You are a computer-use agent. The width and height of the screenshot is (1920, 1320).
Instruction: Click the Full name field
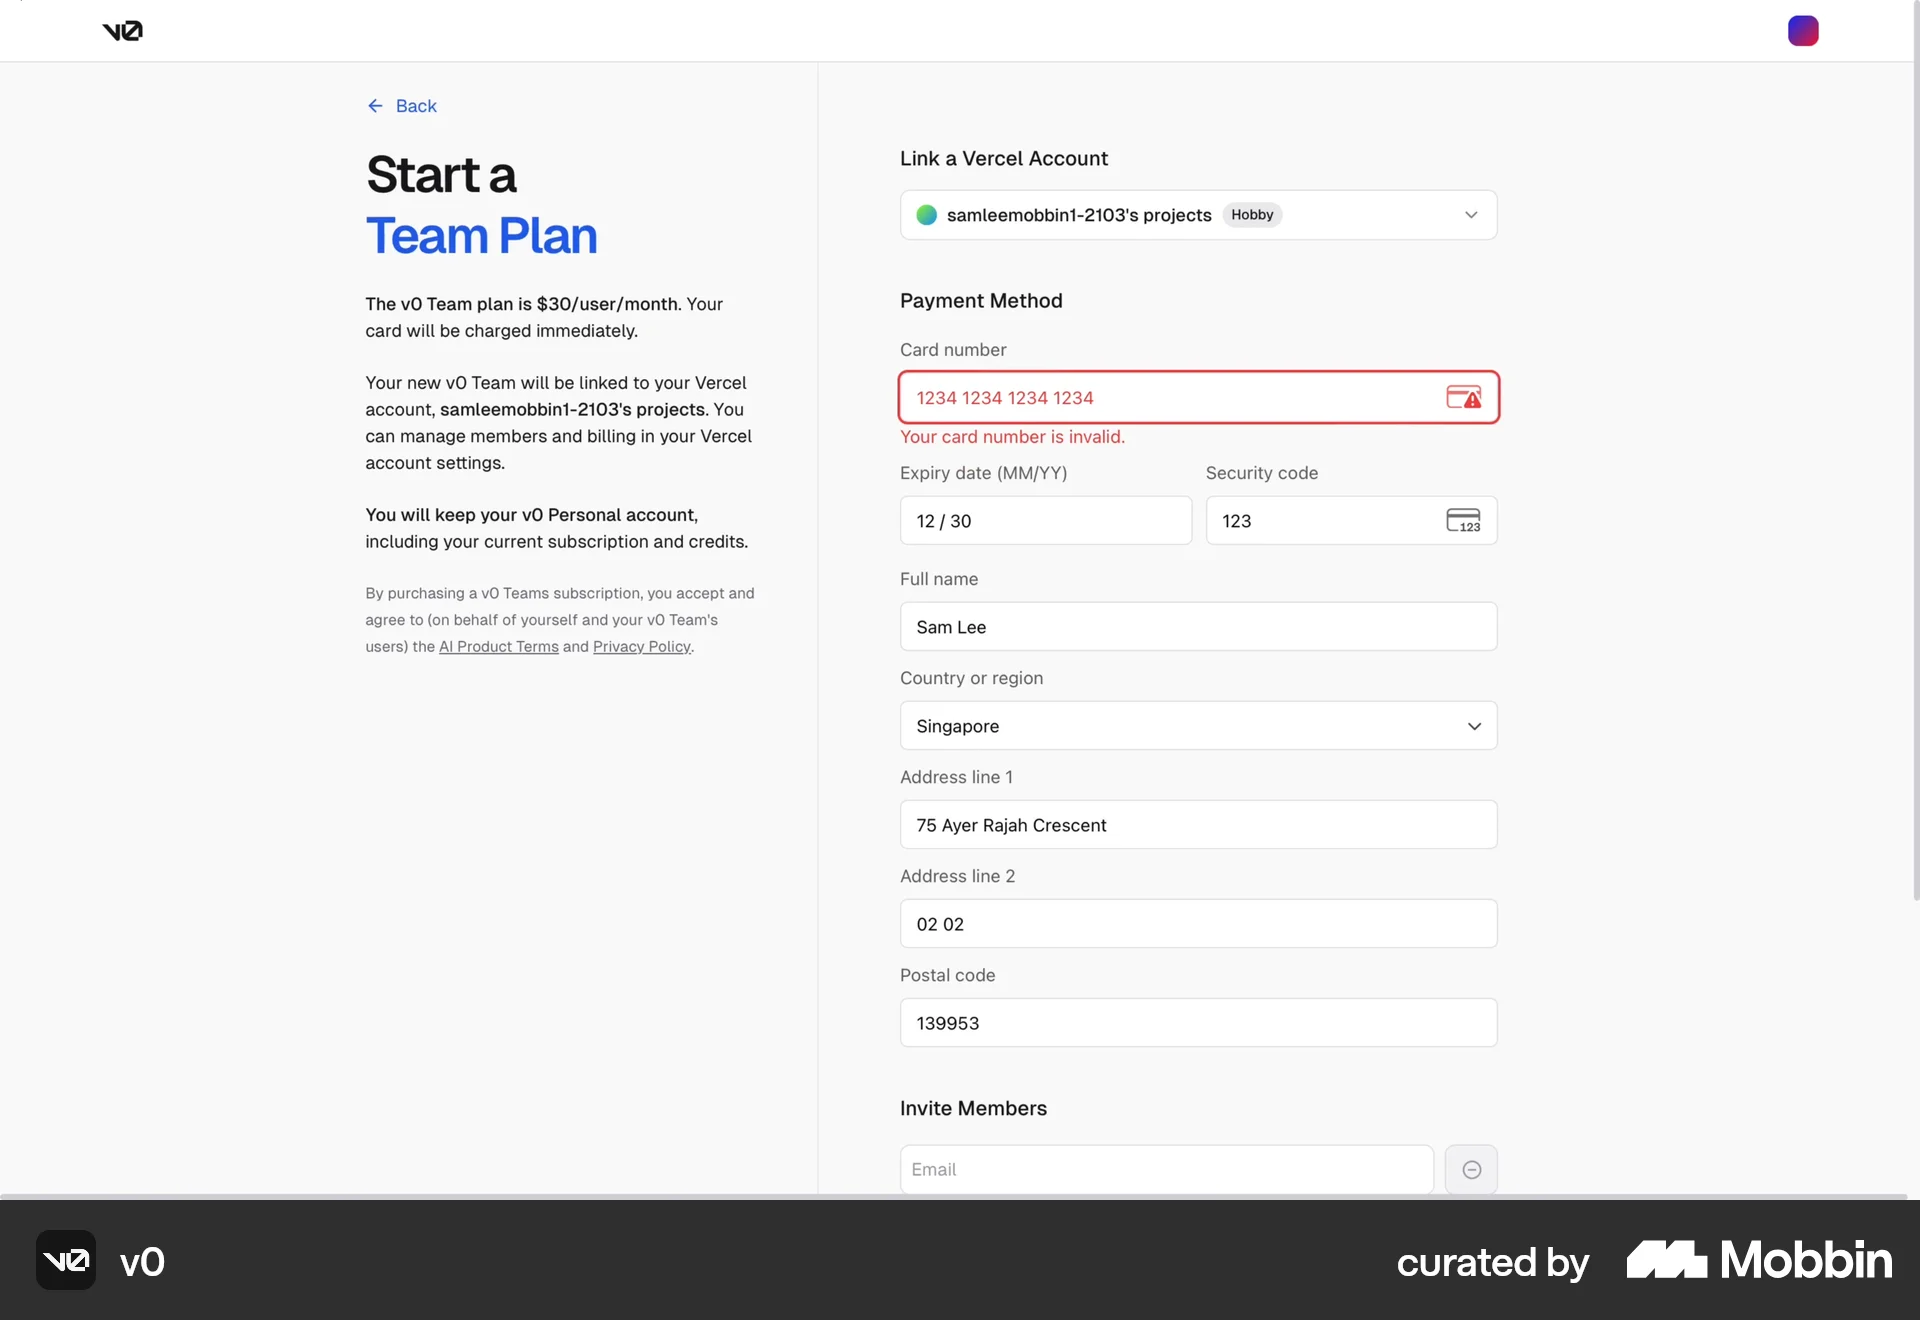1197,627
